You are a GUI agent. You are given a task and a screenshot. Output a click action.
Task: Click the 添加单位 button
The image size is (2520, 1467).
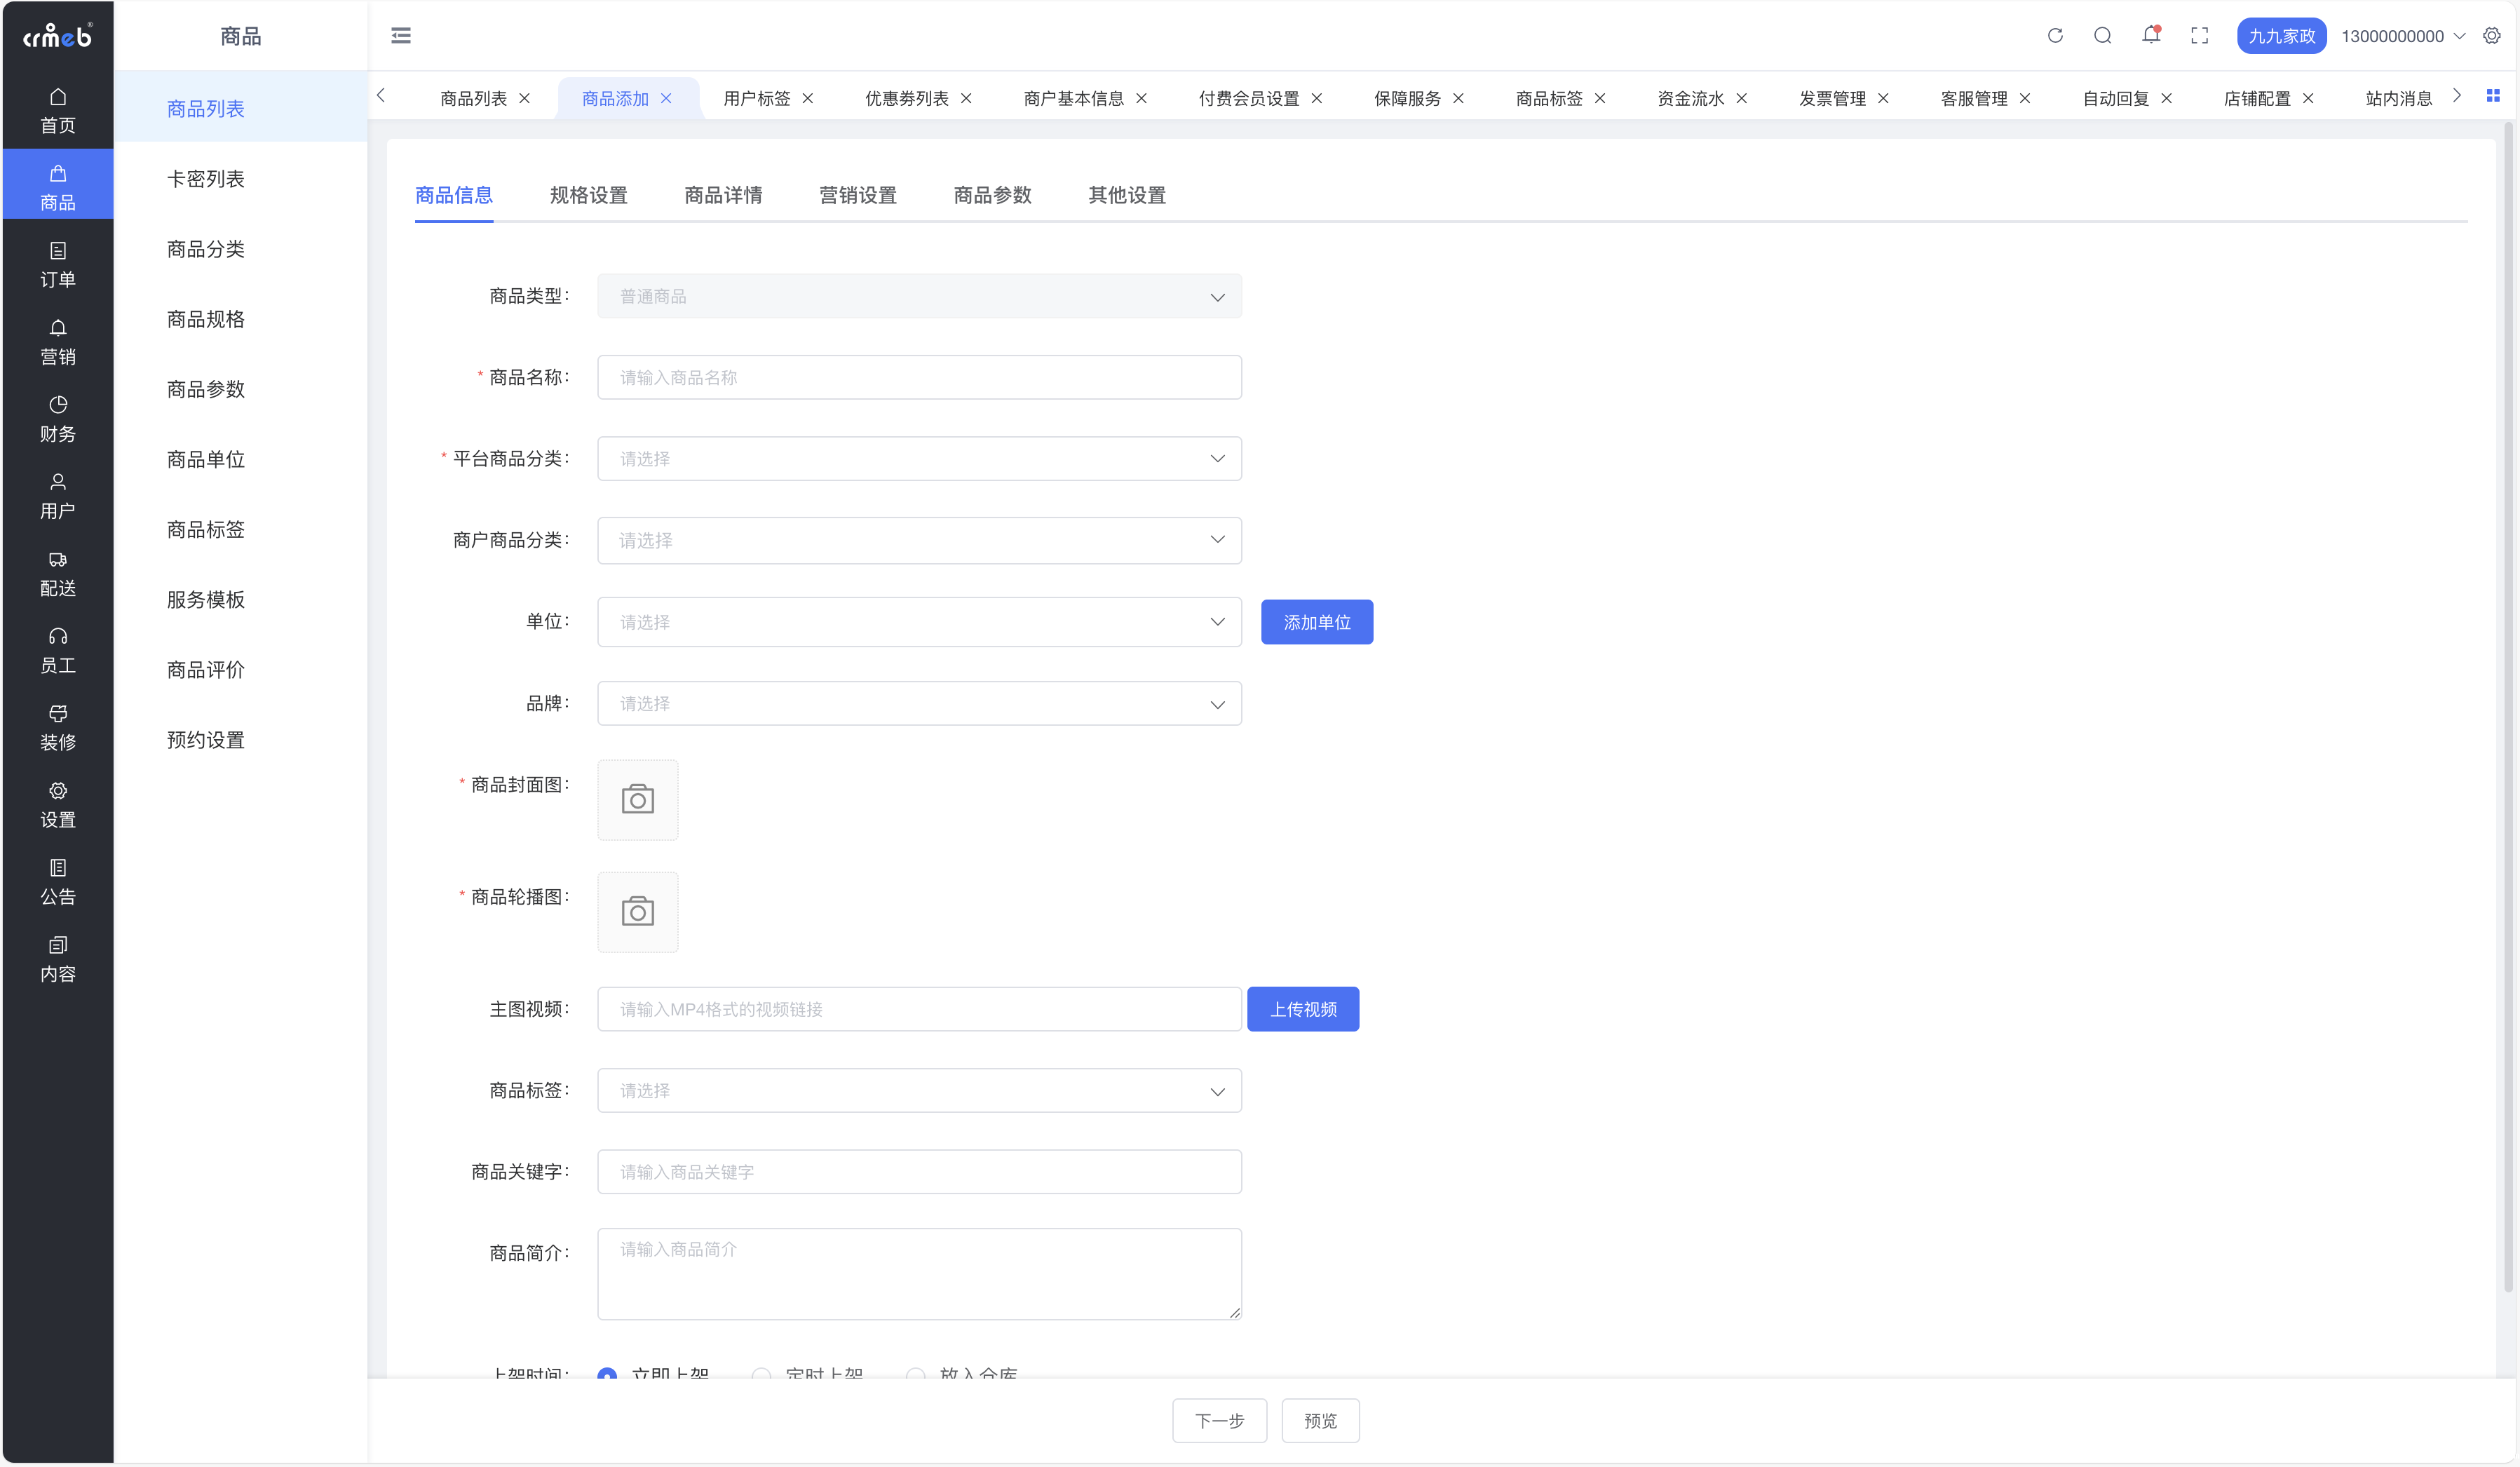(x=1316, y=622)
